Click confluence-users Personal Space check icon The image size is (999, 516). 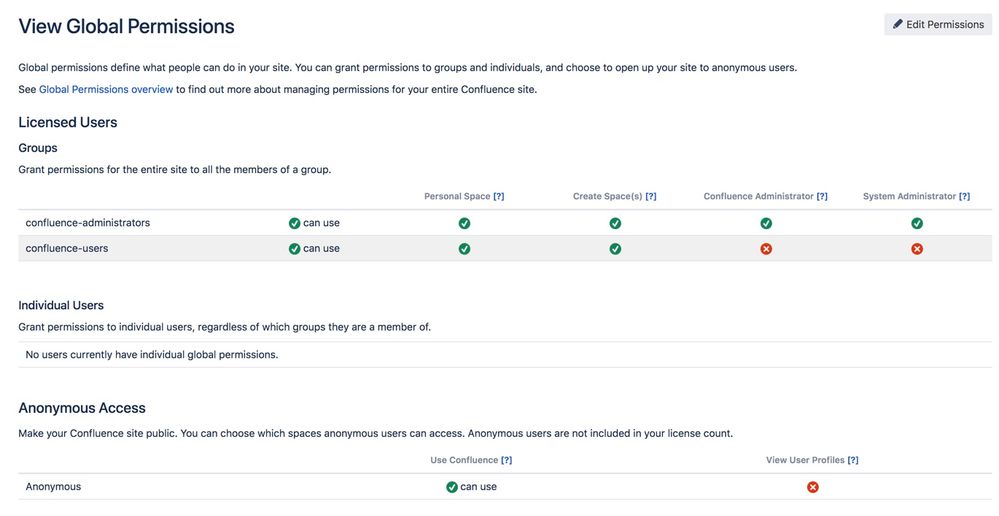coord(464,249)
